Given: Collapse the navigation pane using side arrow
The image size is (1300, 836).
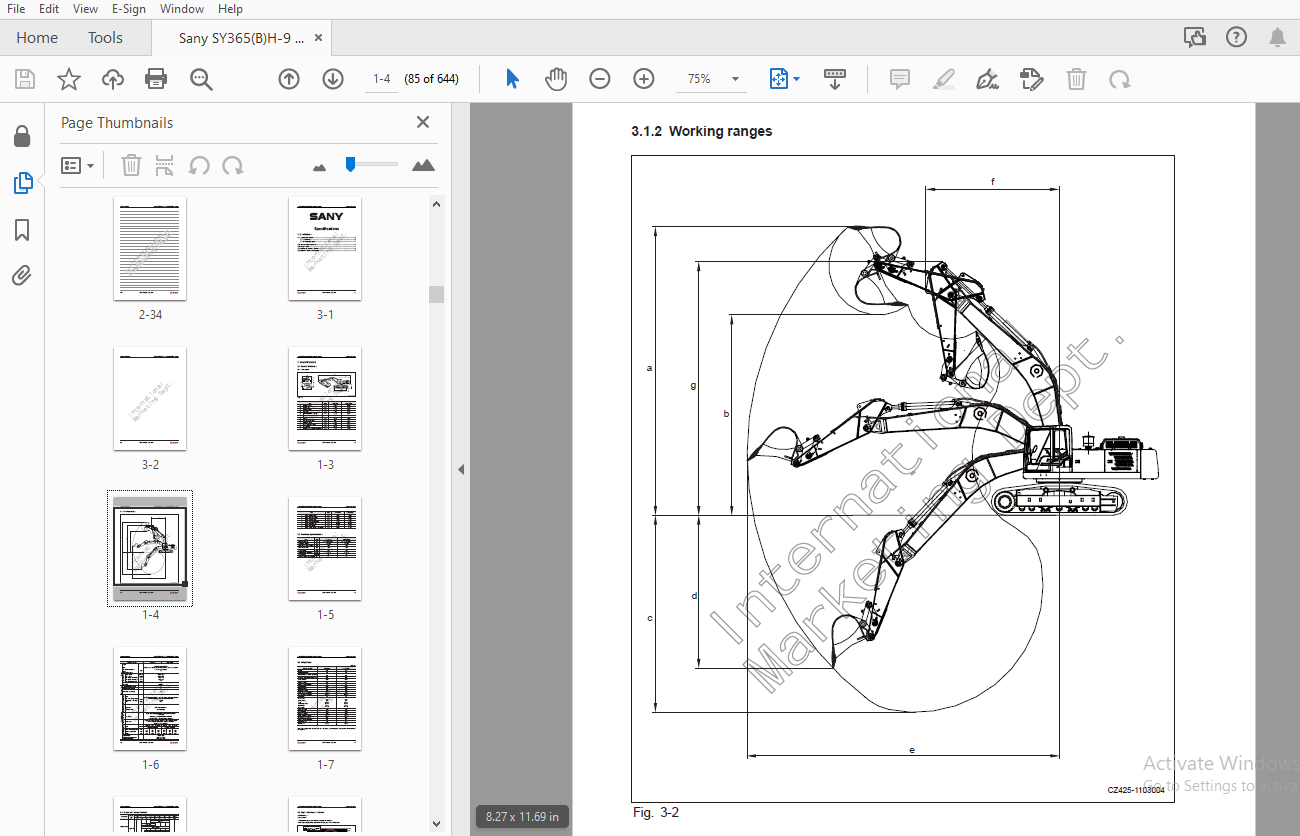Looking at the screenshot, I should pyautogui.click(x=461, y=469).
